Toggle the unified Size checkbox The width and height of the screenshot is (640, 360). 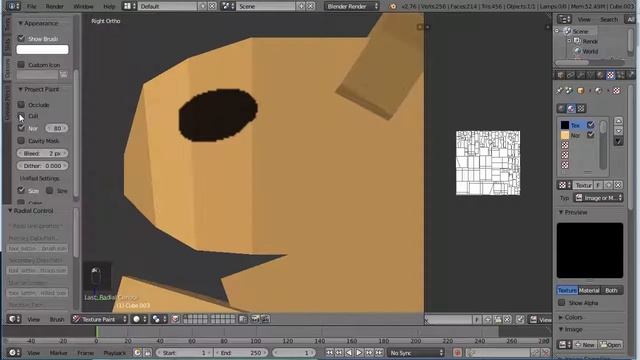click(x=21, y=190)
